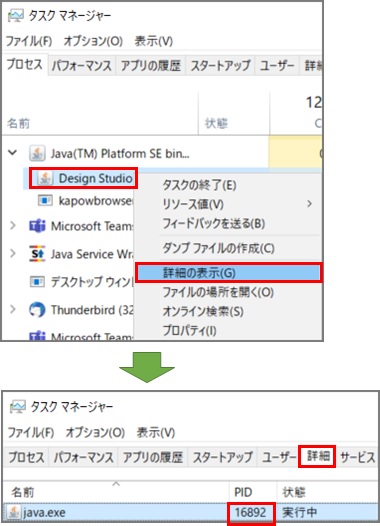Click the デスクトップ ウィンドウ process icon
This screenshot has height=526, width=380.
pyautogui.click(x=37, y=281)
